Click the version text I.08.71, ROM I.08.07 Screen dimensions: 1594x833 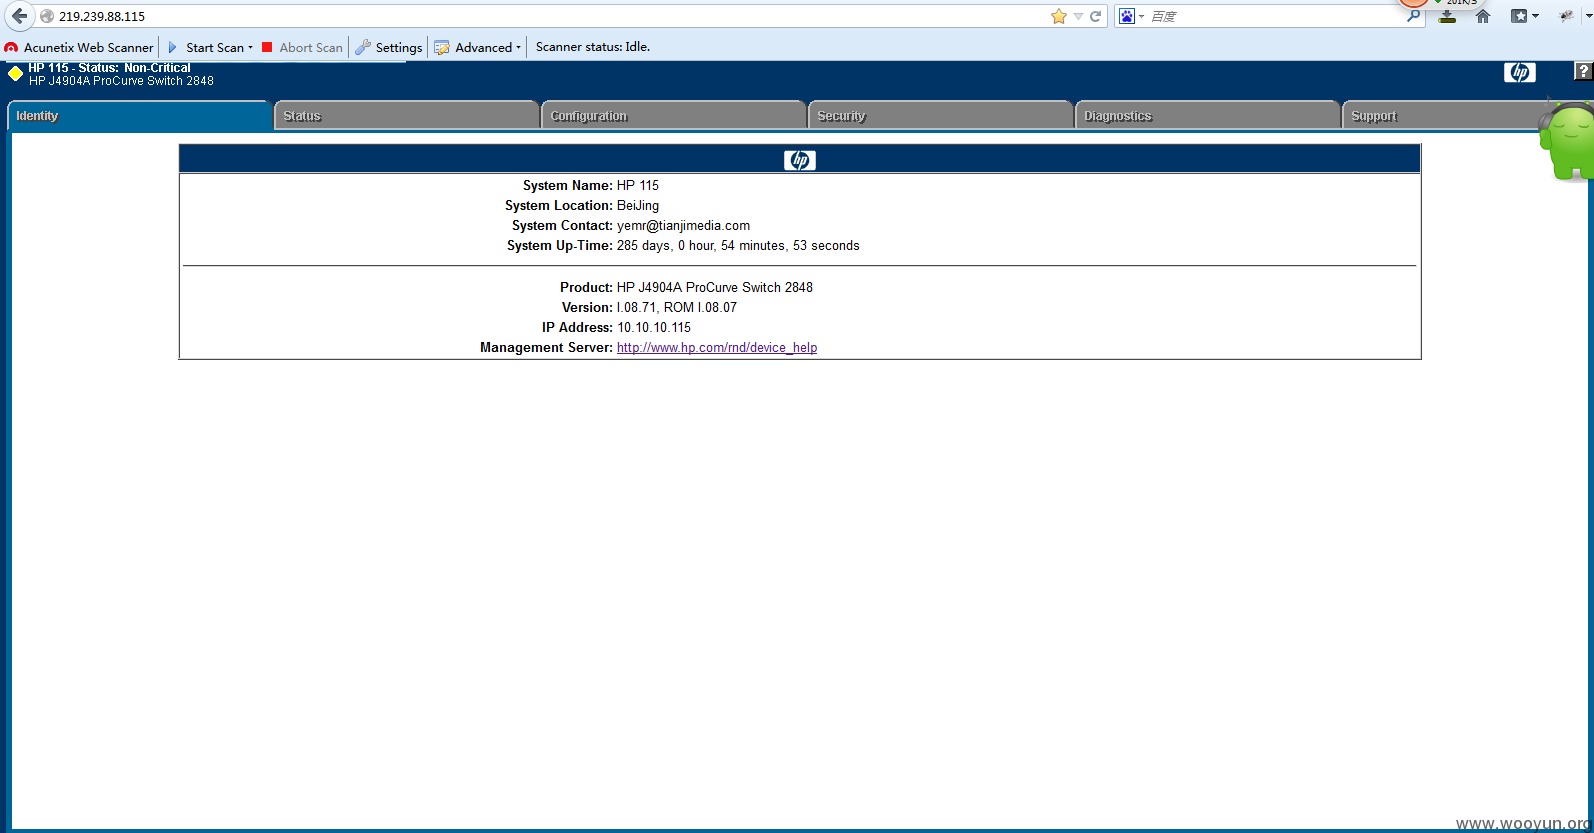click(x=677, y=308)
